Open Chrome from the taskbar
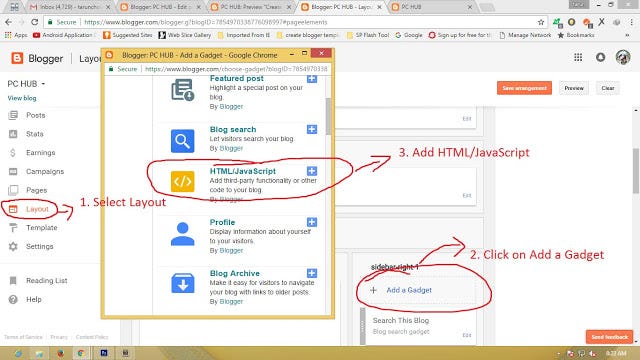 [x=81, y=353]
